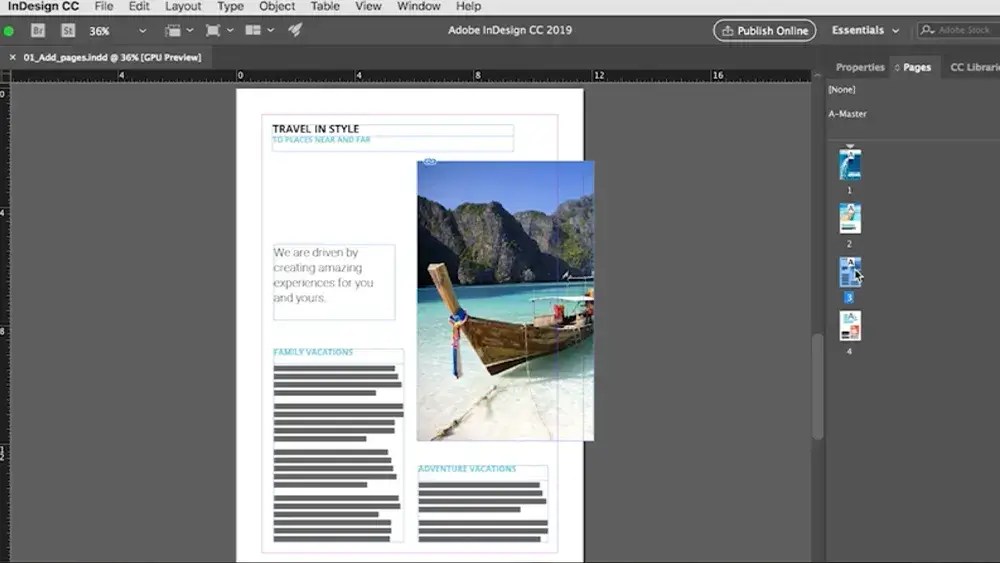
Task: Select the boat photo on the page
Action: [505, 300]
